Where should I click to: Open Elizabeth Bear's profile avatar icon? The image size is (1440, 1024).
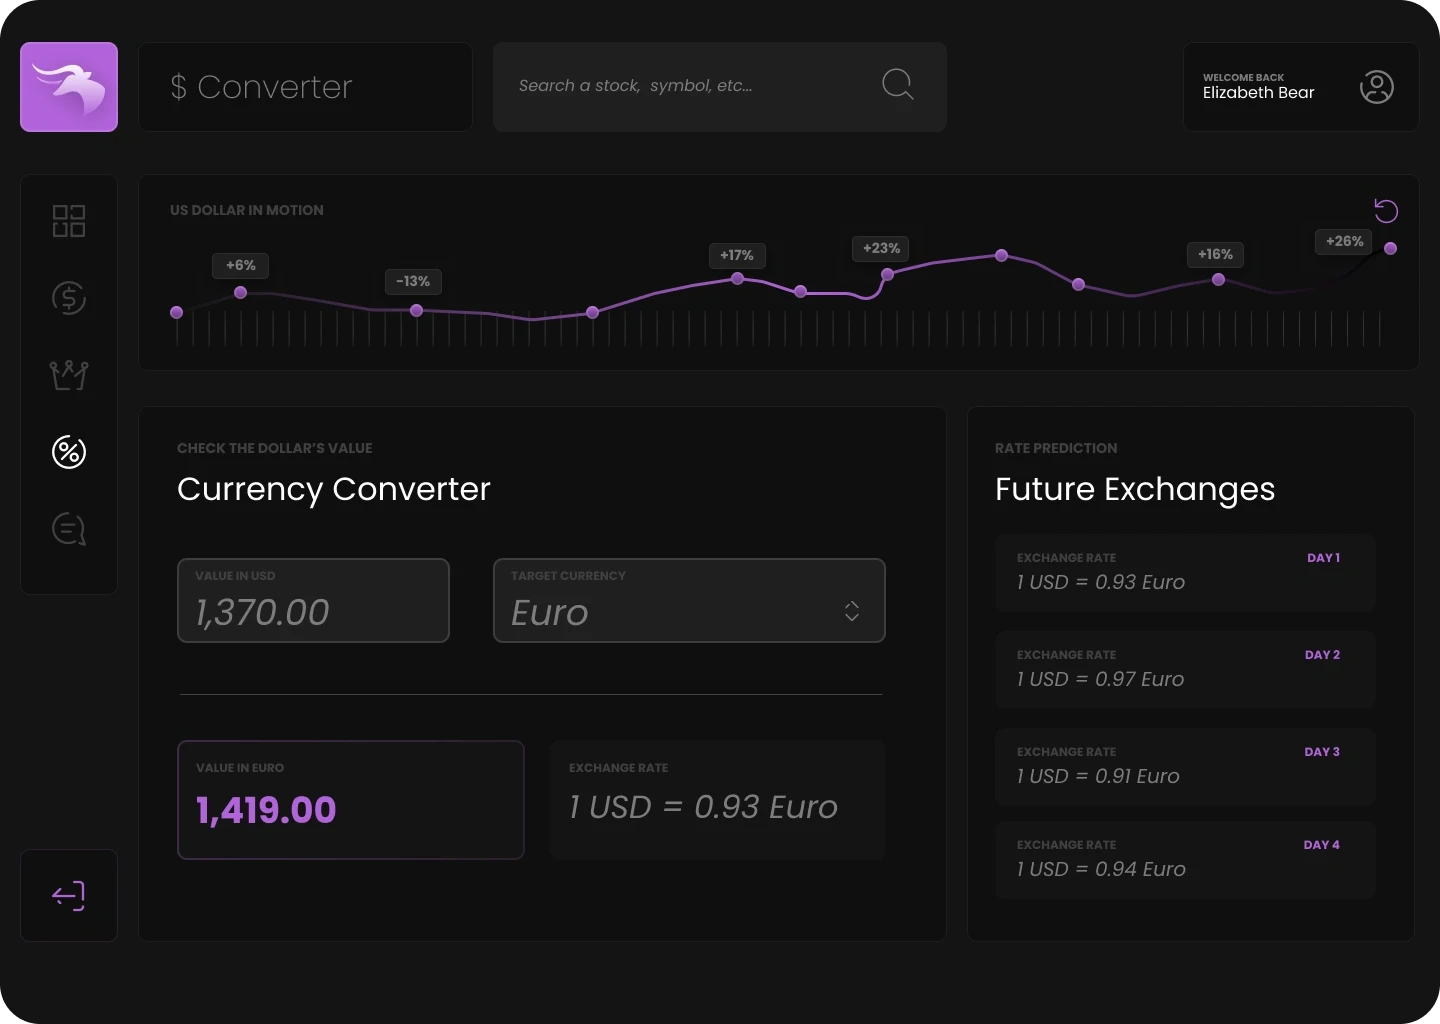point(1377,87)
